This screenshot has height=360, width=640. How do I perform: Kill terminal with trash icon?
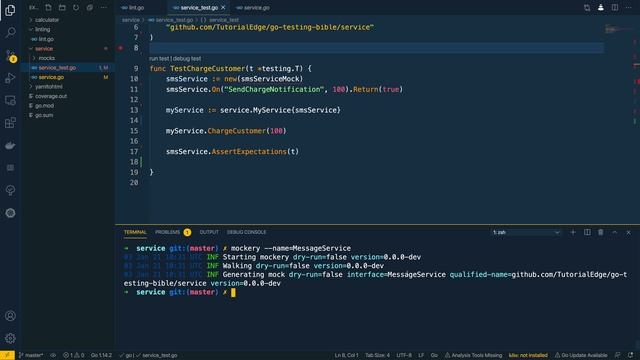(x=601, y=232)
